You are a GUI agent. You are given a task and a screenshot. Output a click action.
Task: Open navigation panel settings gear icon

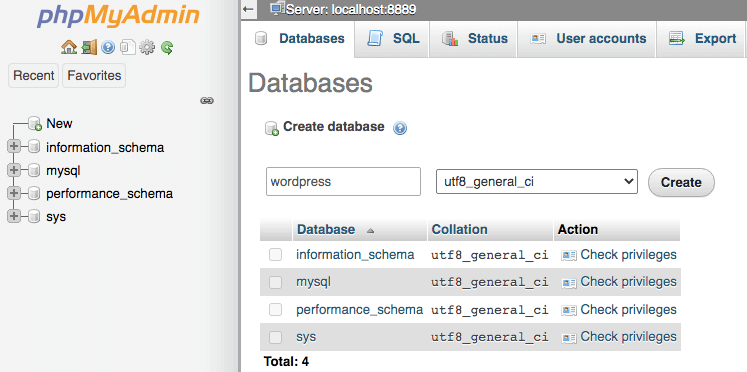point(147,47)
